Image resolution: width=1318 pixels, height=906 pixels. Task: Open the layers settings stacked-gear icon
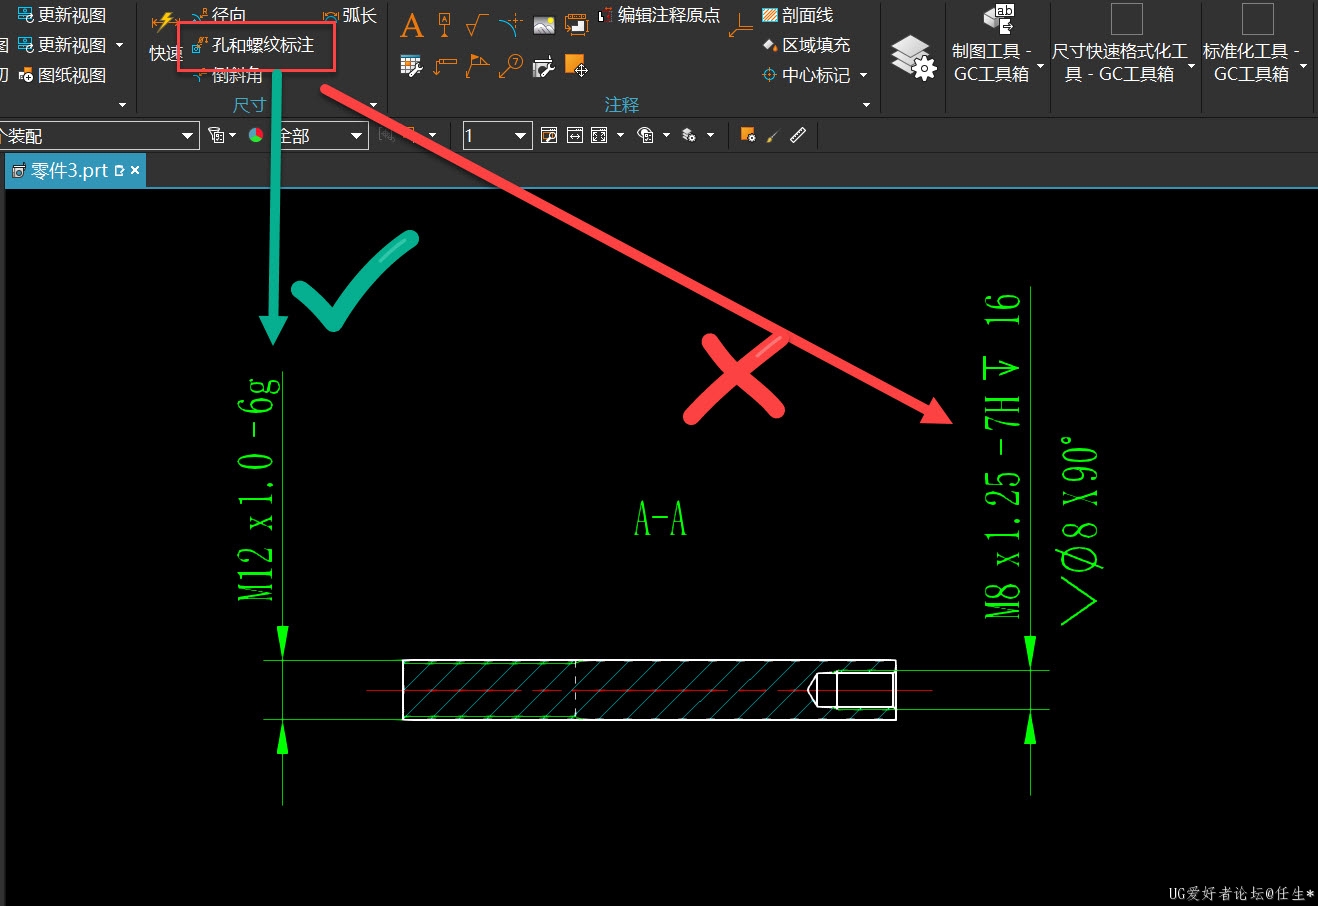[912, 57]
